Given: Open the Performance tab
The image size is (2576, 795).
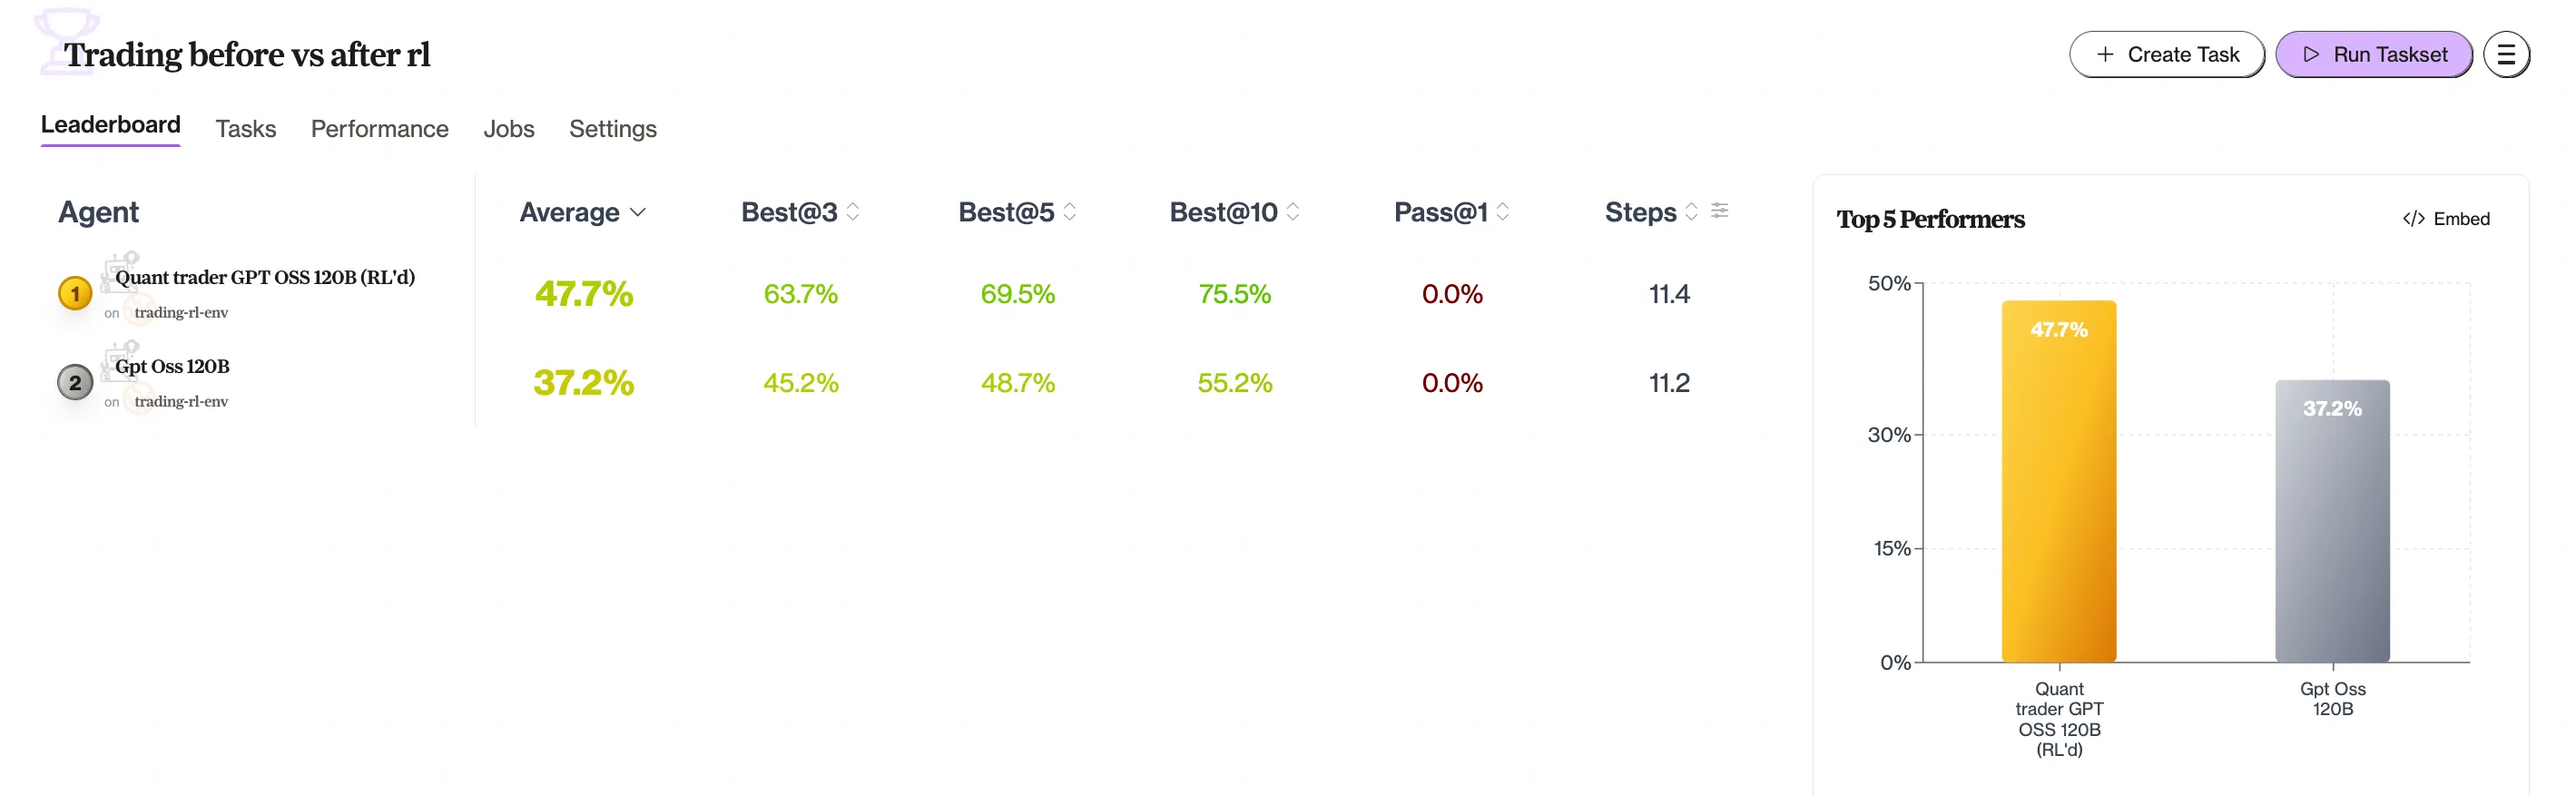Looking at the screenshot, I should 379,129.
